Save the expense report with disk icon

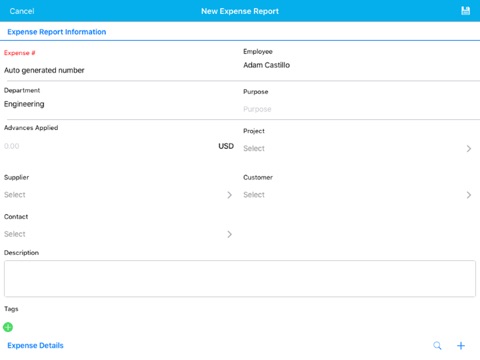click(465, 11)
